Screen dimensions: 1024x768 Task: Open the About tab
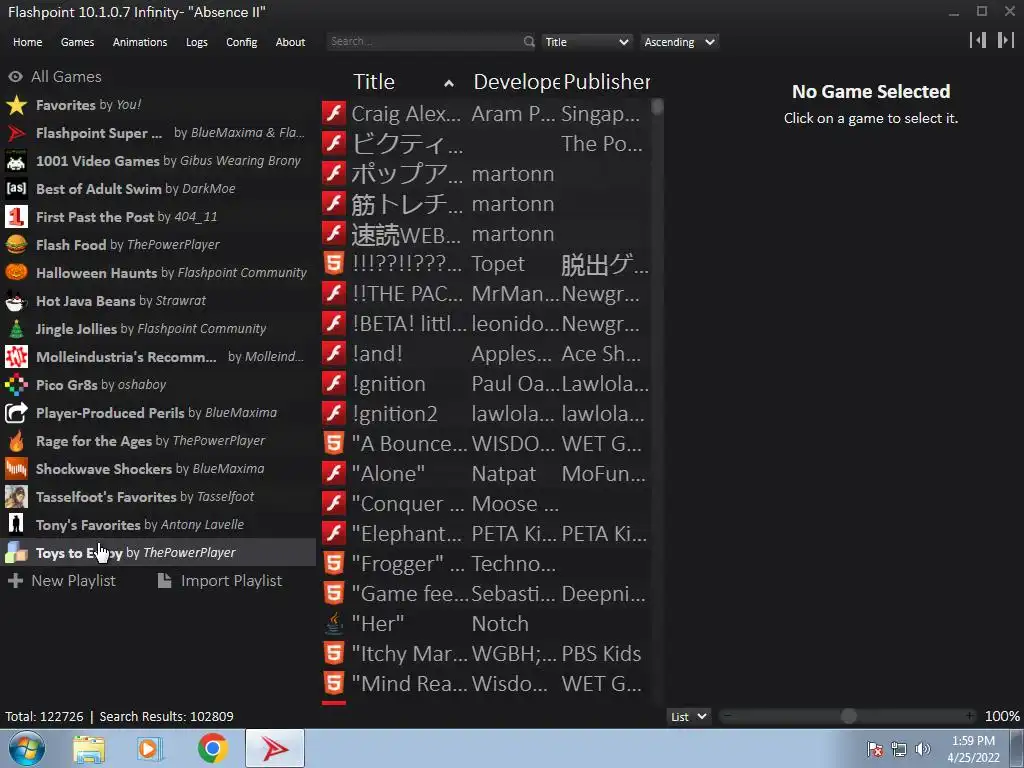290,42
